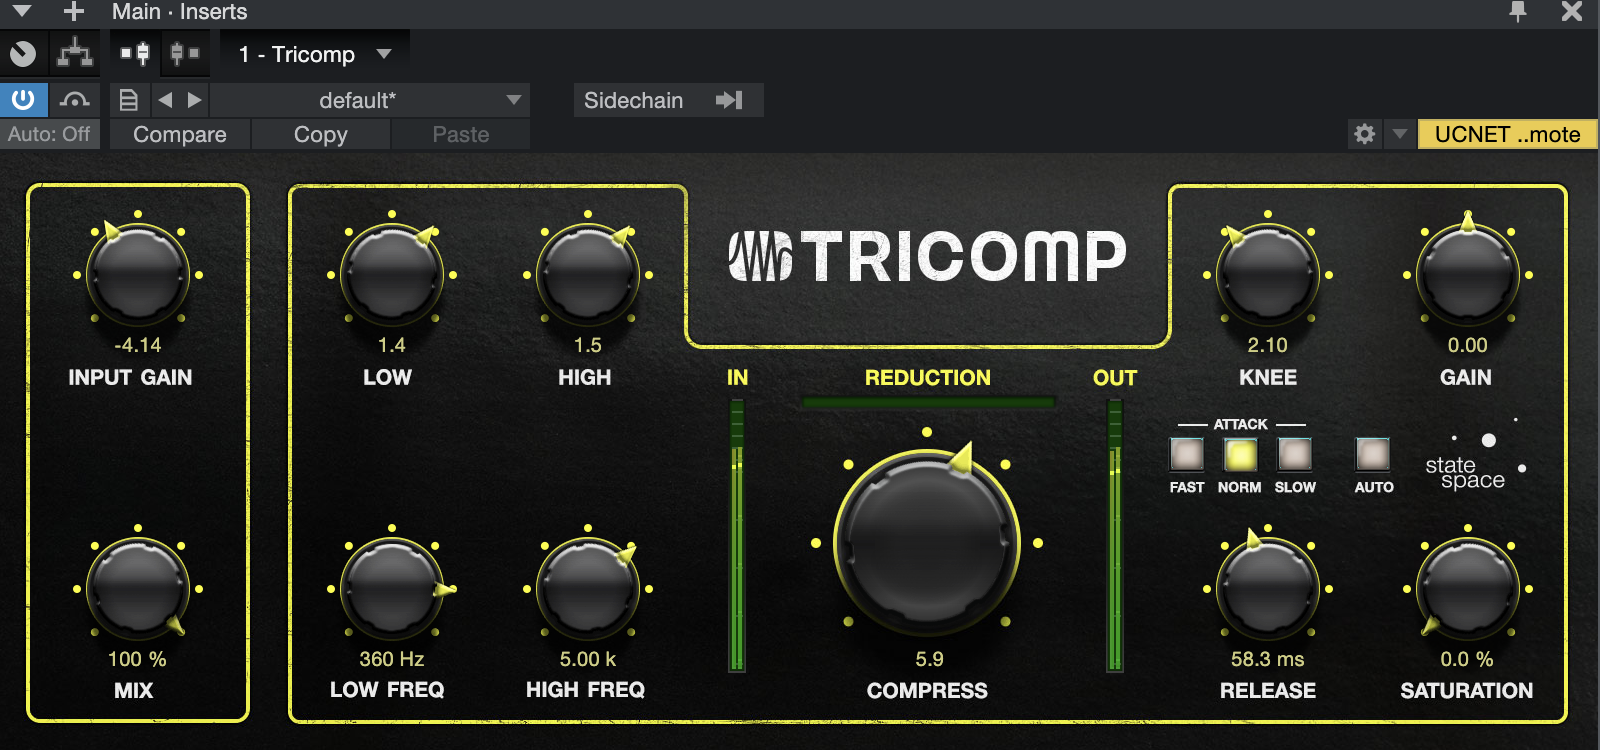Select the FAST attack button
This screenshot has width=1600, height=750.
(x=1187, y=455)
